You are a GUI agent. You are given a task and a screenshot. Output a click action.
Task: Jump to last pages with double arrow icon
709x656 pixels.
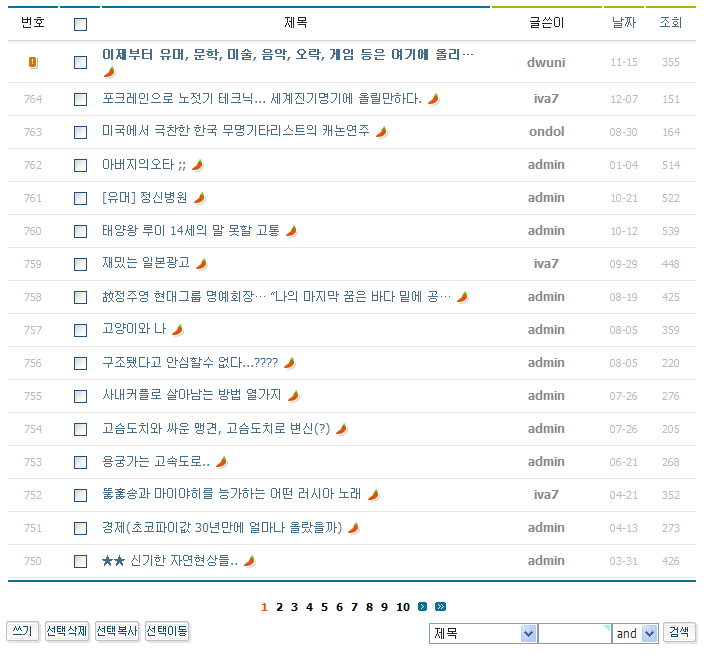440,606
